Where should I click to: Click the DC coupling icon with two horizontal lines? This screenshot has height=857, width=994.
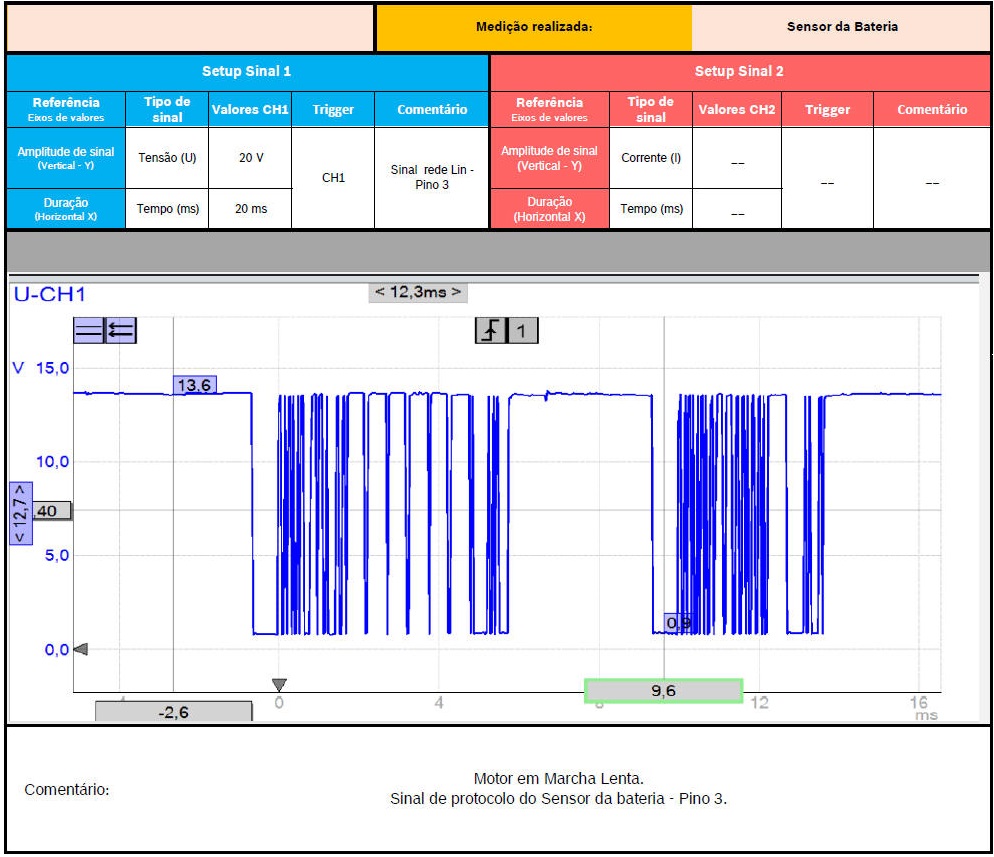click(x=89, y=331)
